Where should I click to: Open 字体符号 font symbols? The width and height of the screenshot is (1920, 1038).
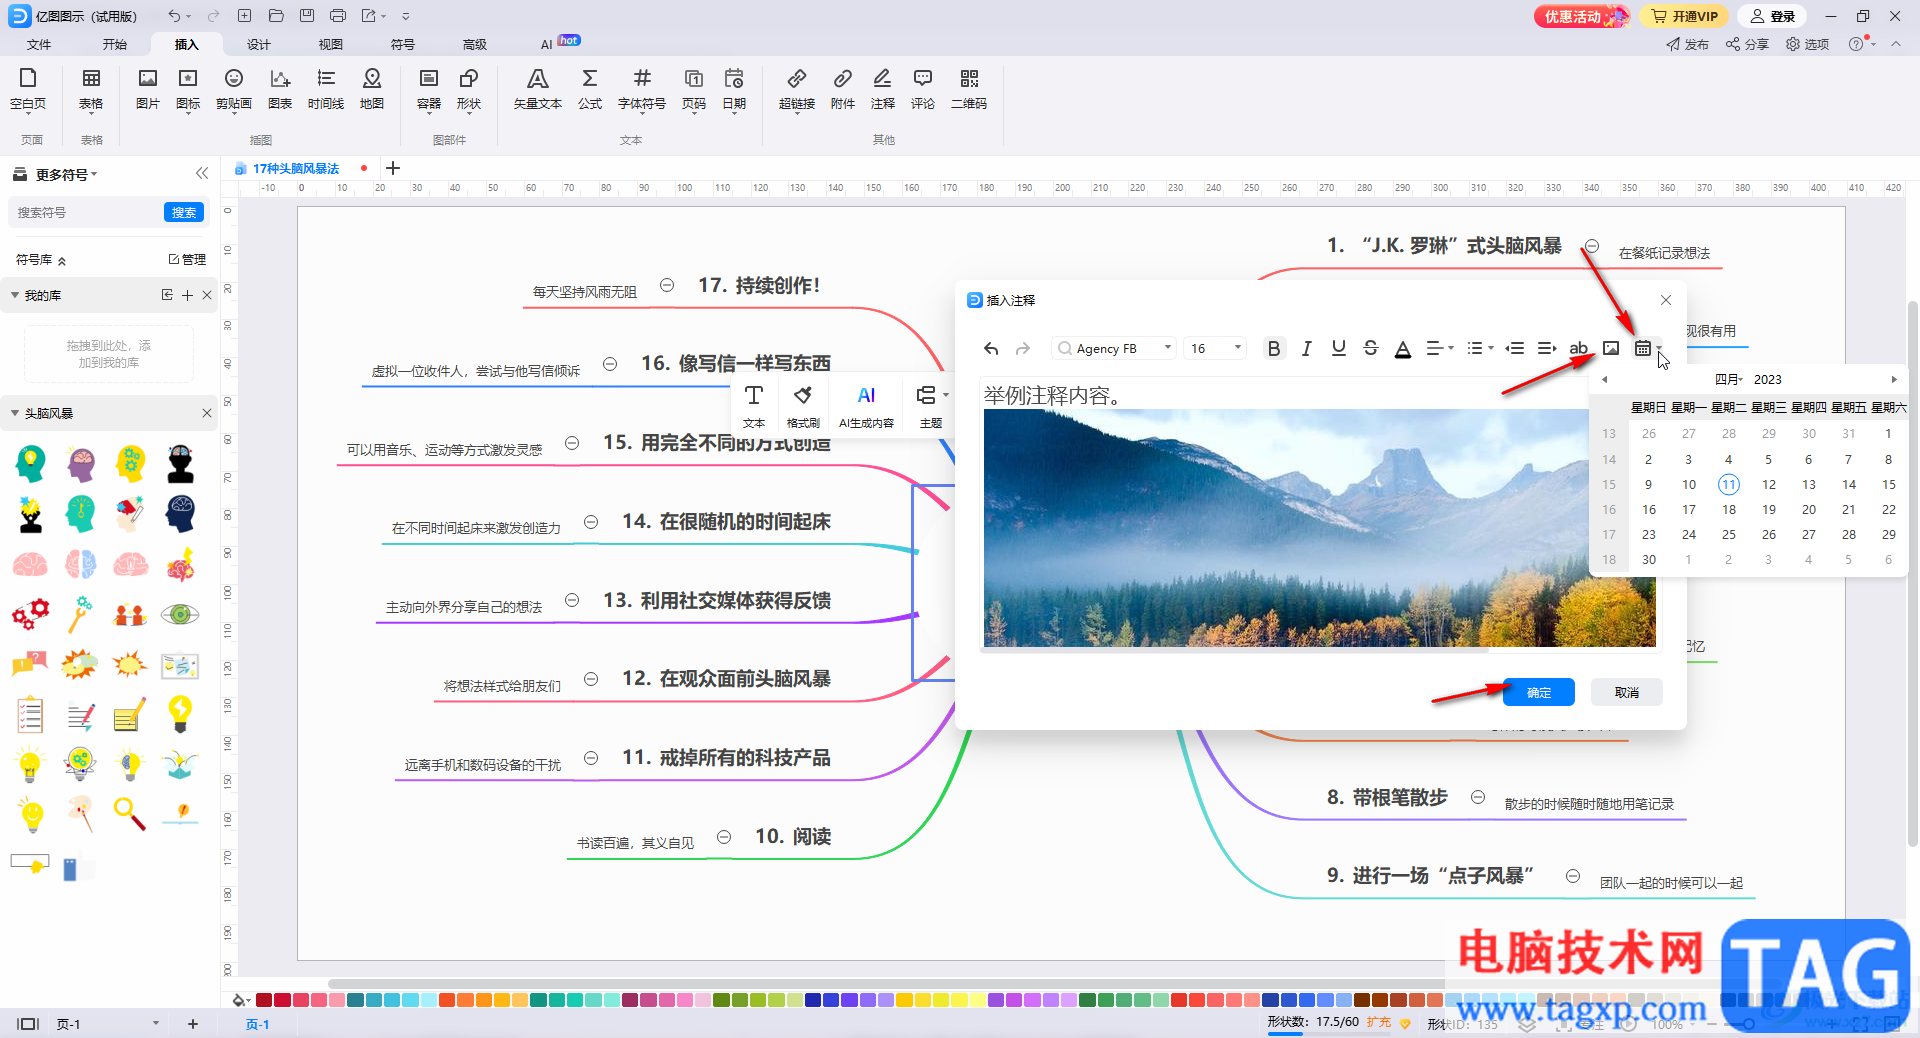coord(642,89)
